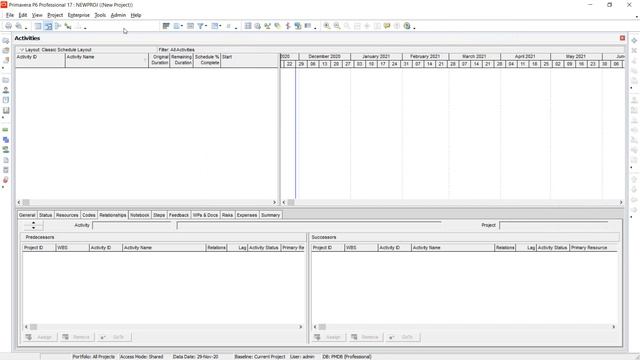Viewport: 640px width, 360px height.
Task: Open the Enterprise menu
Action: tap(79, 15)
